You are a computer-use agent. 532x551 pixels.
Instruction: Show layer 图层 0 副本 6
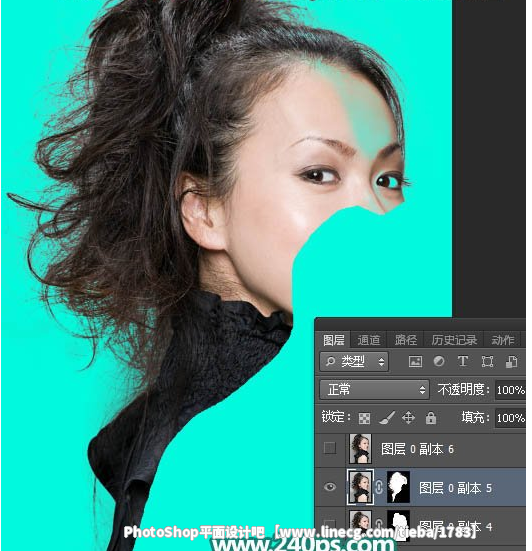330,448
